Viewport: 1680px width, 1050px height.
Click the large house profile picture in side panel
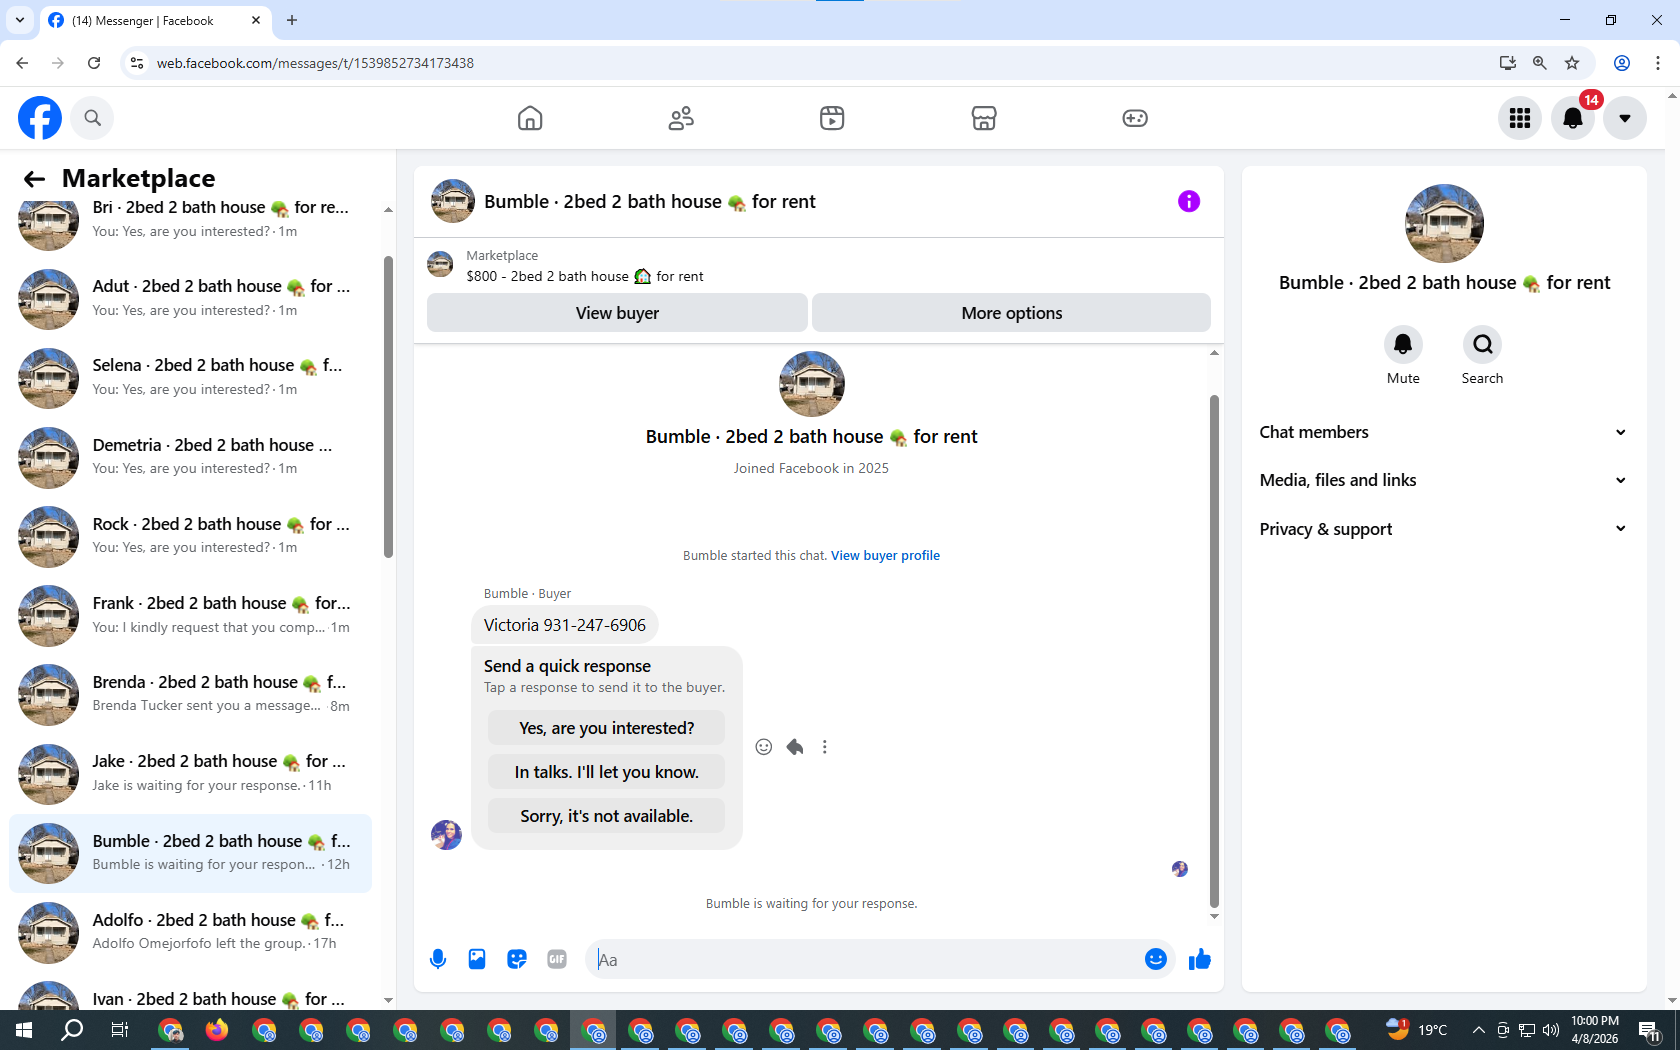(1444, 223)
